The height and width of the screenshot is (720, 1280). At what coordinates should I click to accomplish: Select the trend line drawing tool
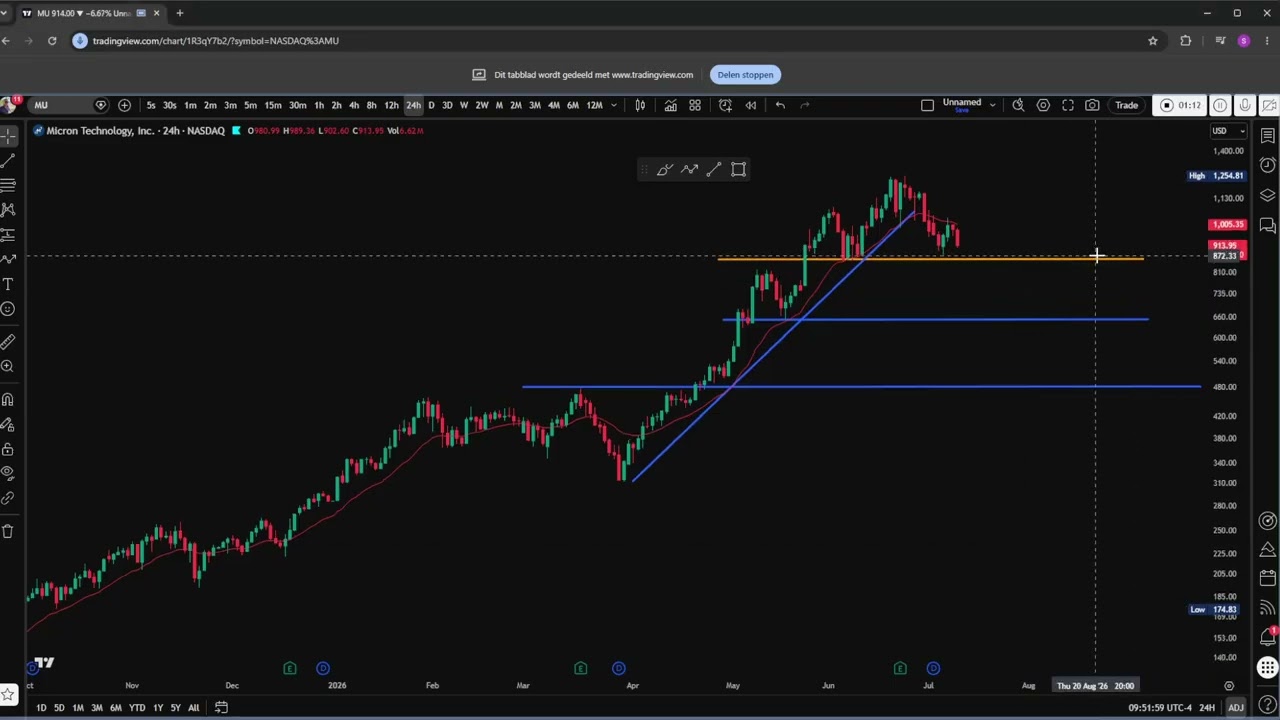point(8,160)
